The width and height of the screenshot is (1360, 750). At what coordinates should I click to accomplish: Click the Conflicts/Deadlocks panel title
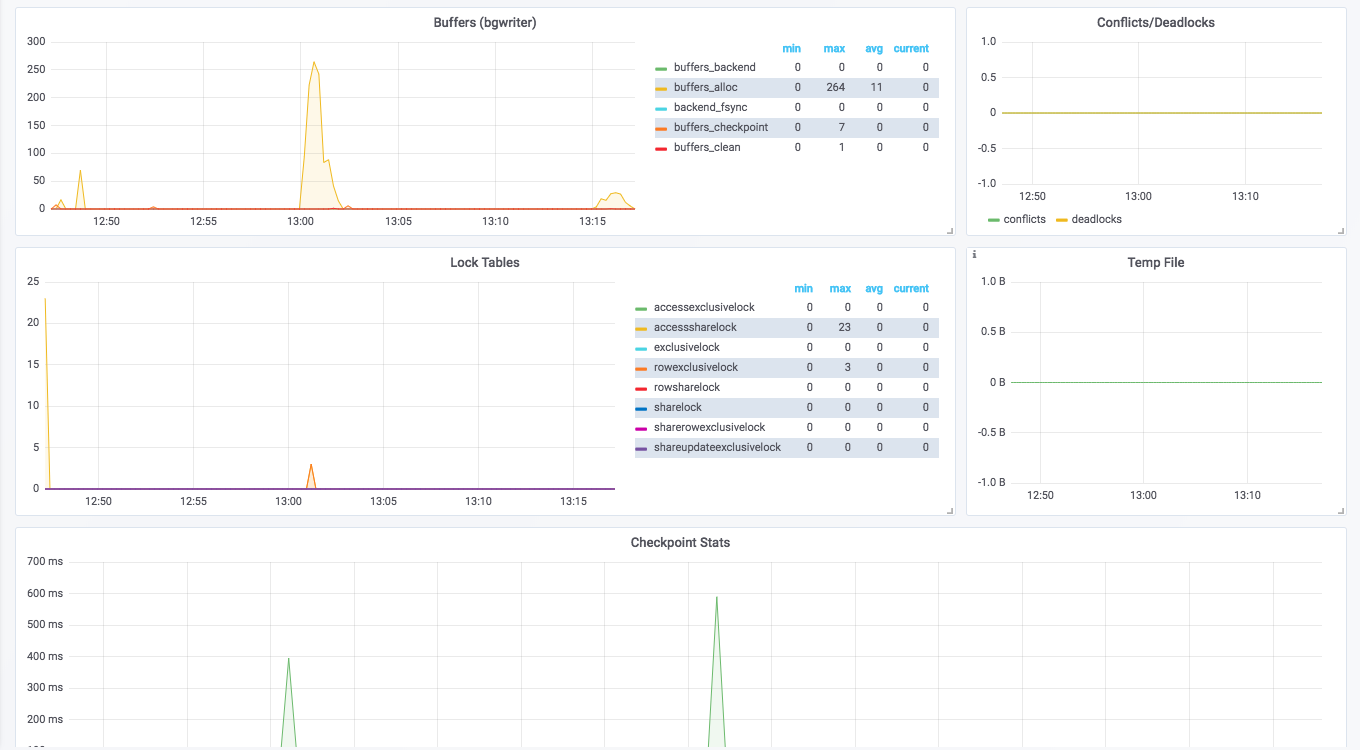pyautogui.click(x=1156, y=22)
